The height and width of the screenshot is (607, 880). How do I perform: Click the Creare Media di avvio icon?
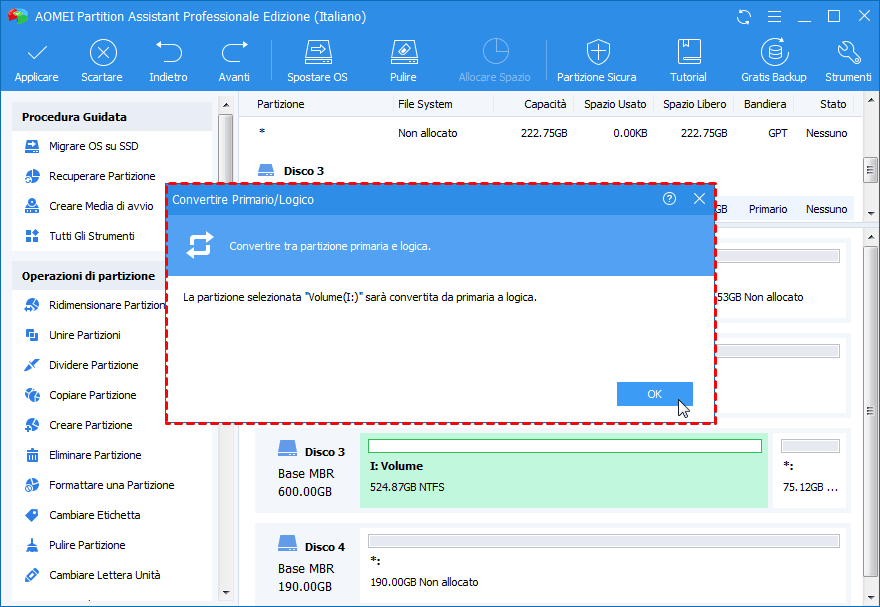click(32, 206)
